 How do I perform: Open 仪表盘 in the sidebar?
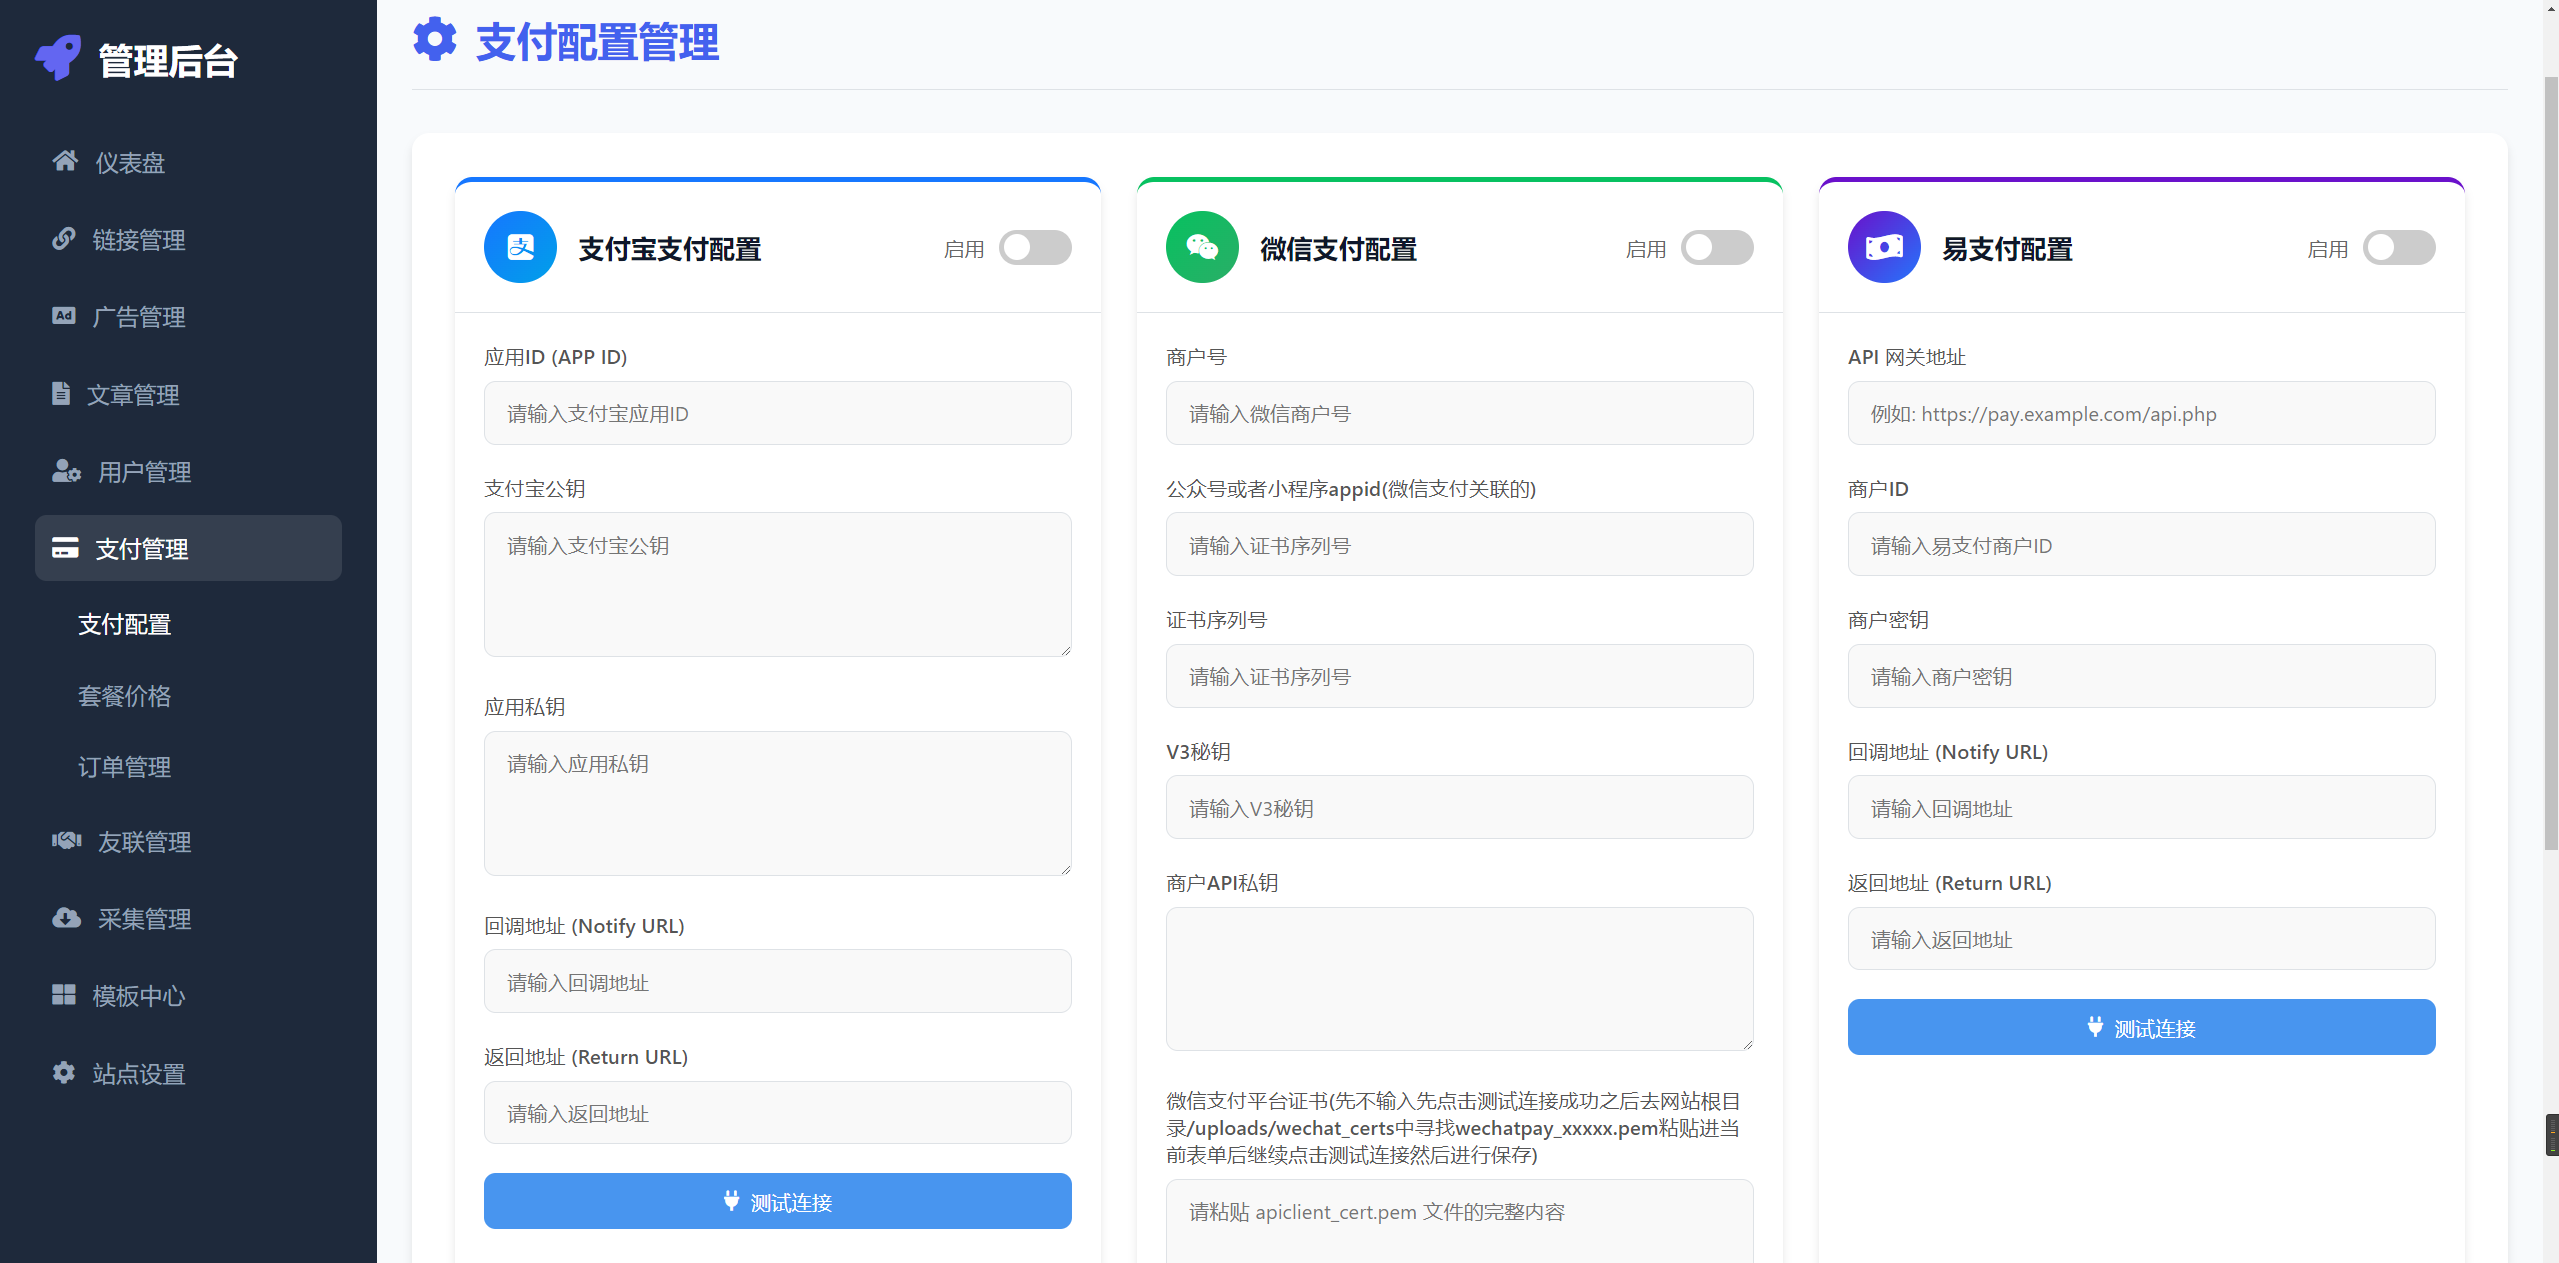click(x=188, y=162)
